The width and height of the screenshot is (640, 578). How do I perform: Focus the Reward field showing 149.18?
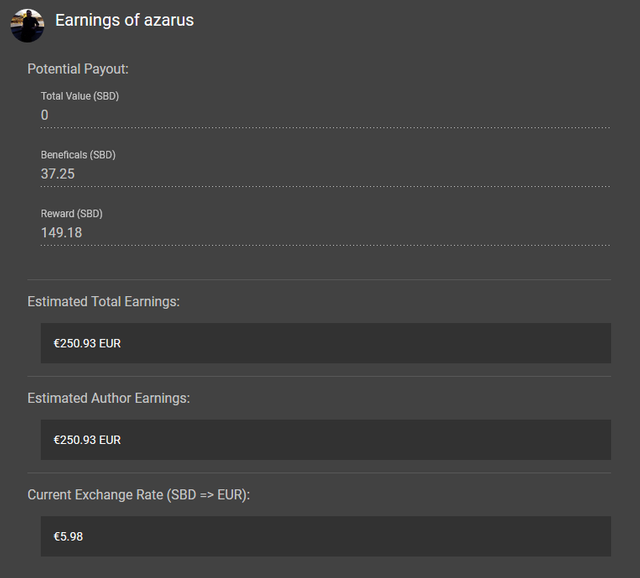325,233
